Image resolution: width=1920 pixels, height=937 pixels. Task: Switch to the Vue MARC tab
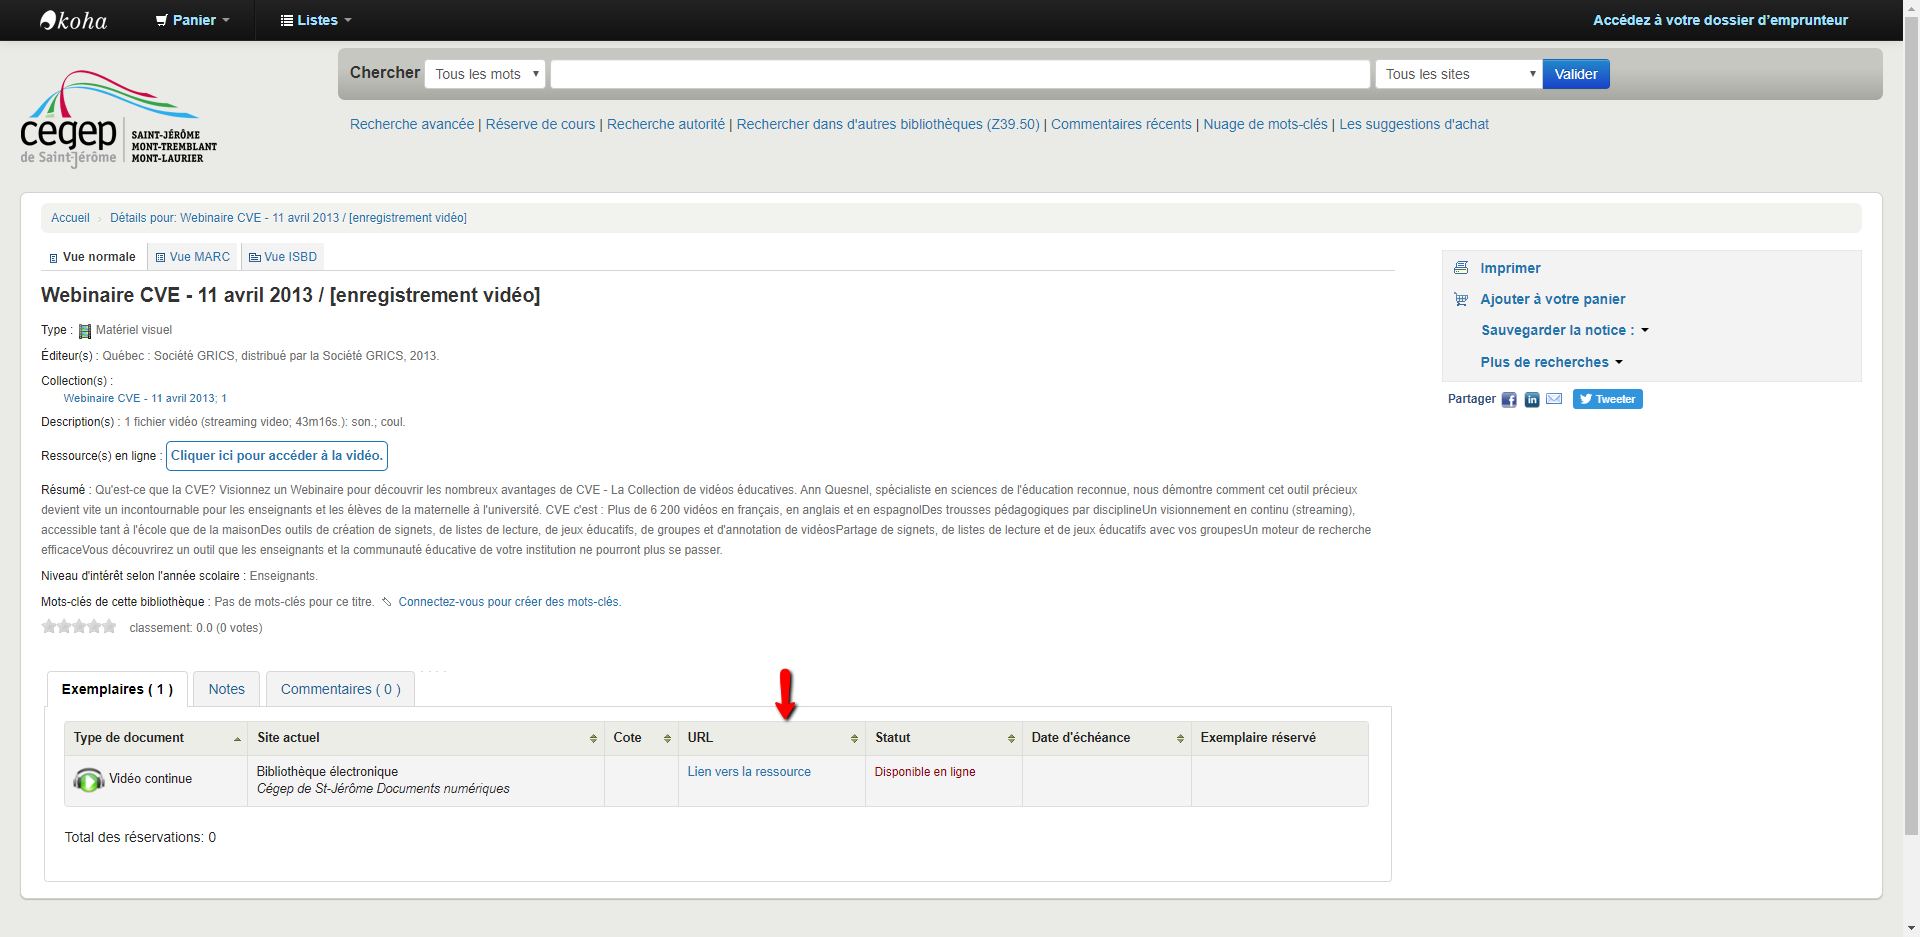coord(193,257)
